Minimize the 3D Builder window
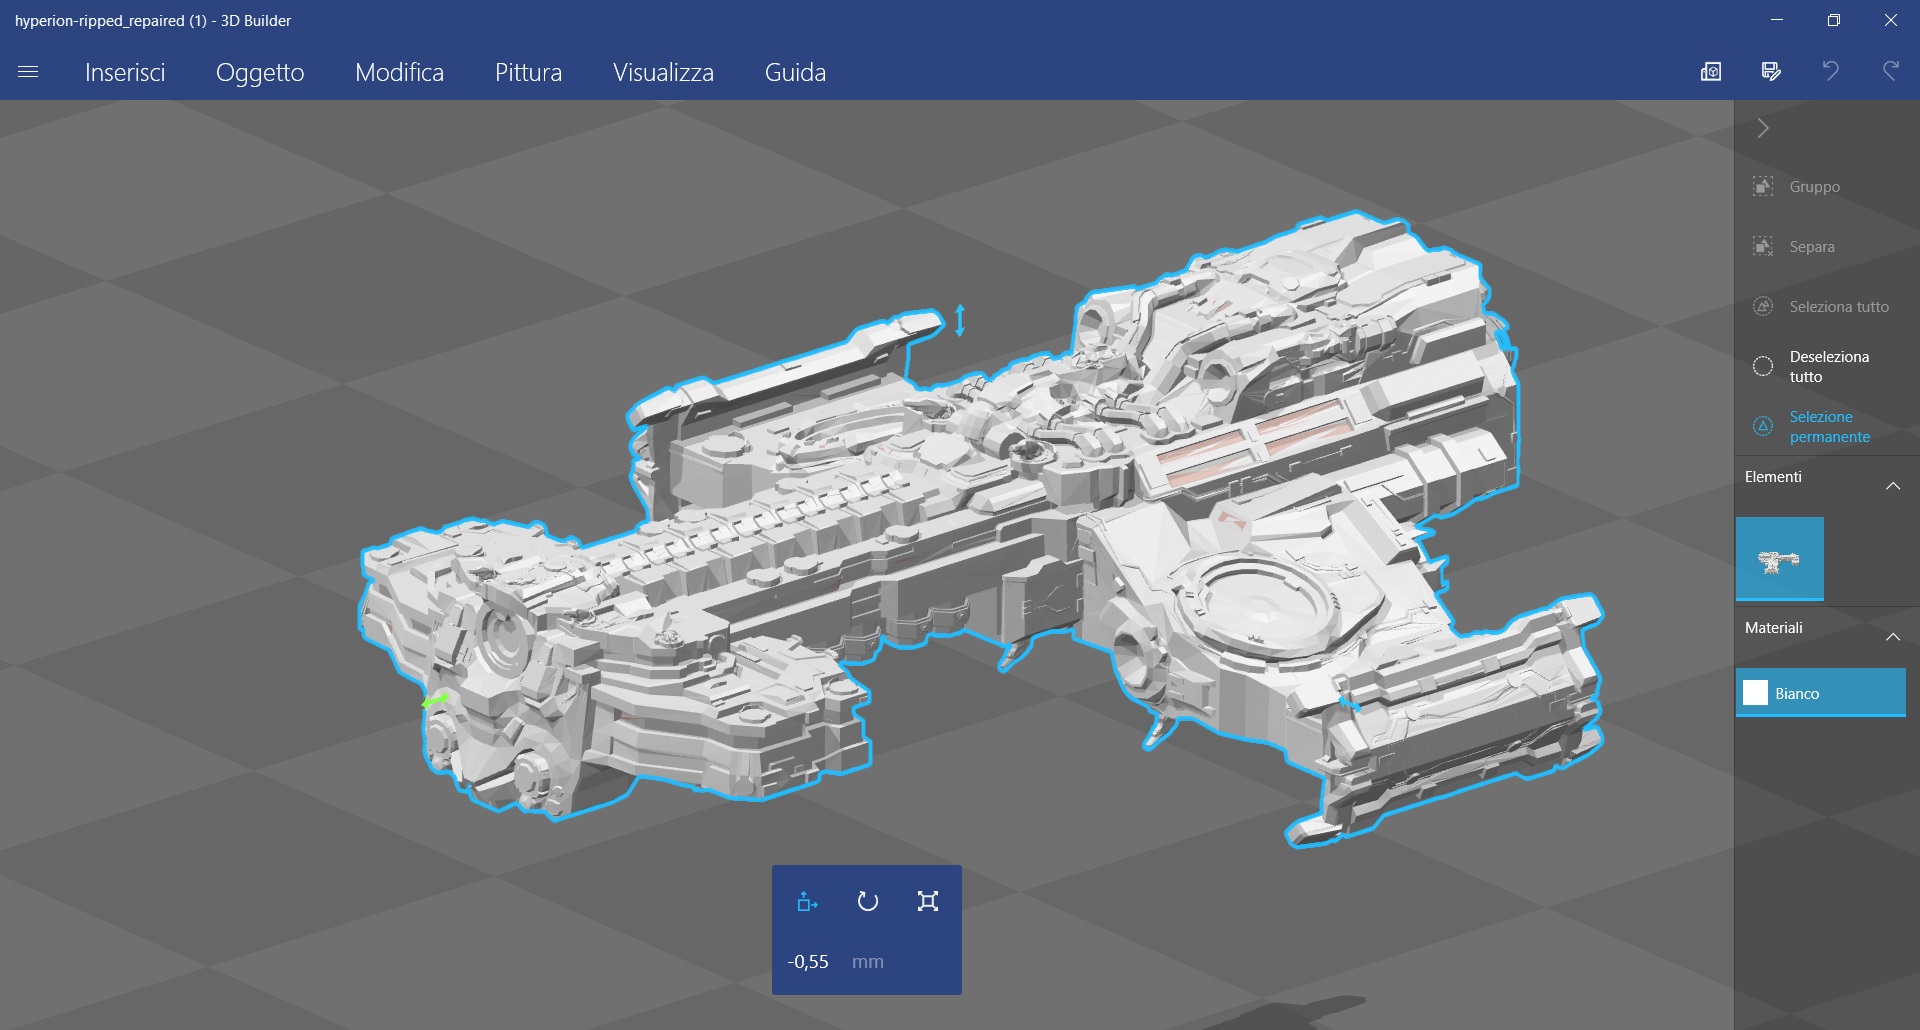 click(1777, 20)
